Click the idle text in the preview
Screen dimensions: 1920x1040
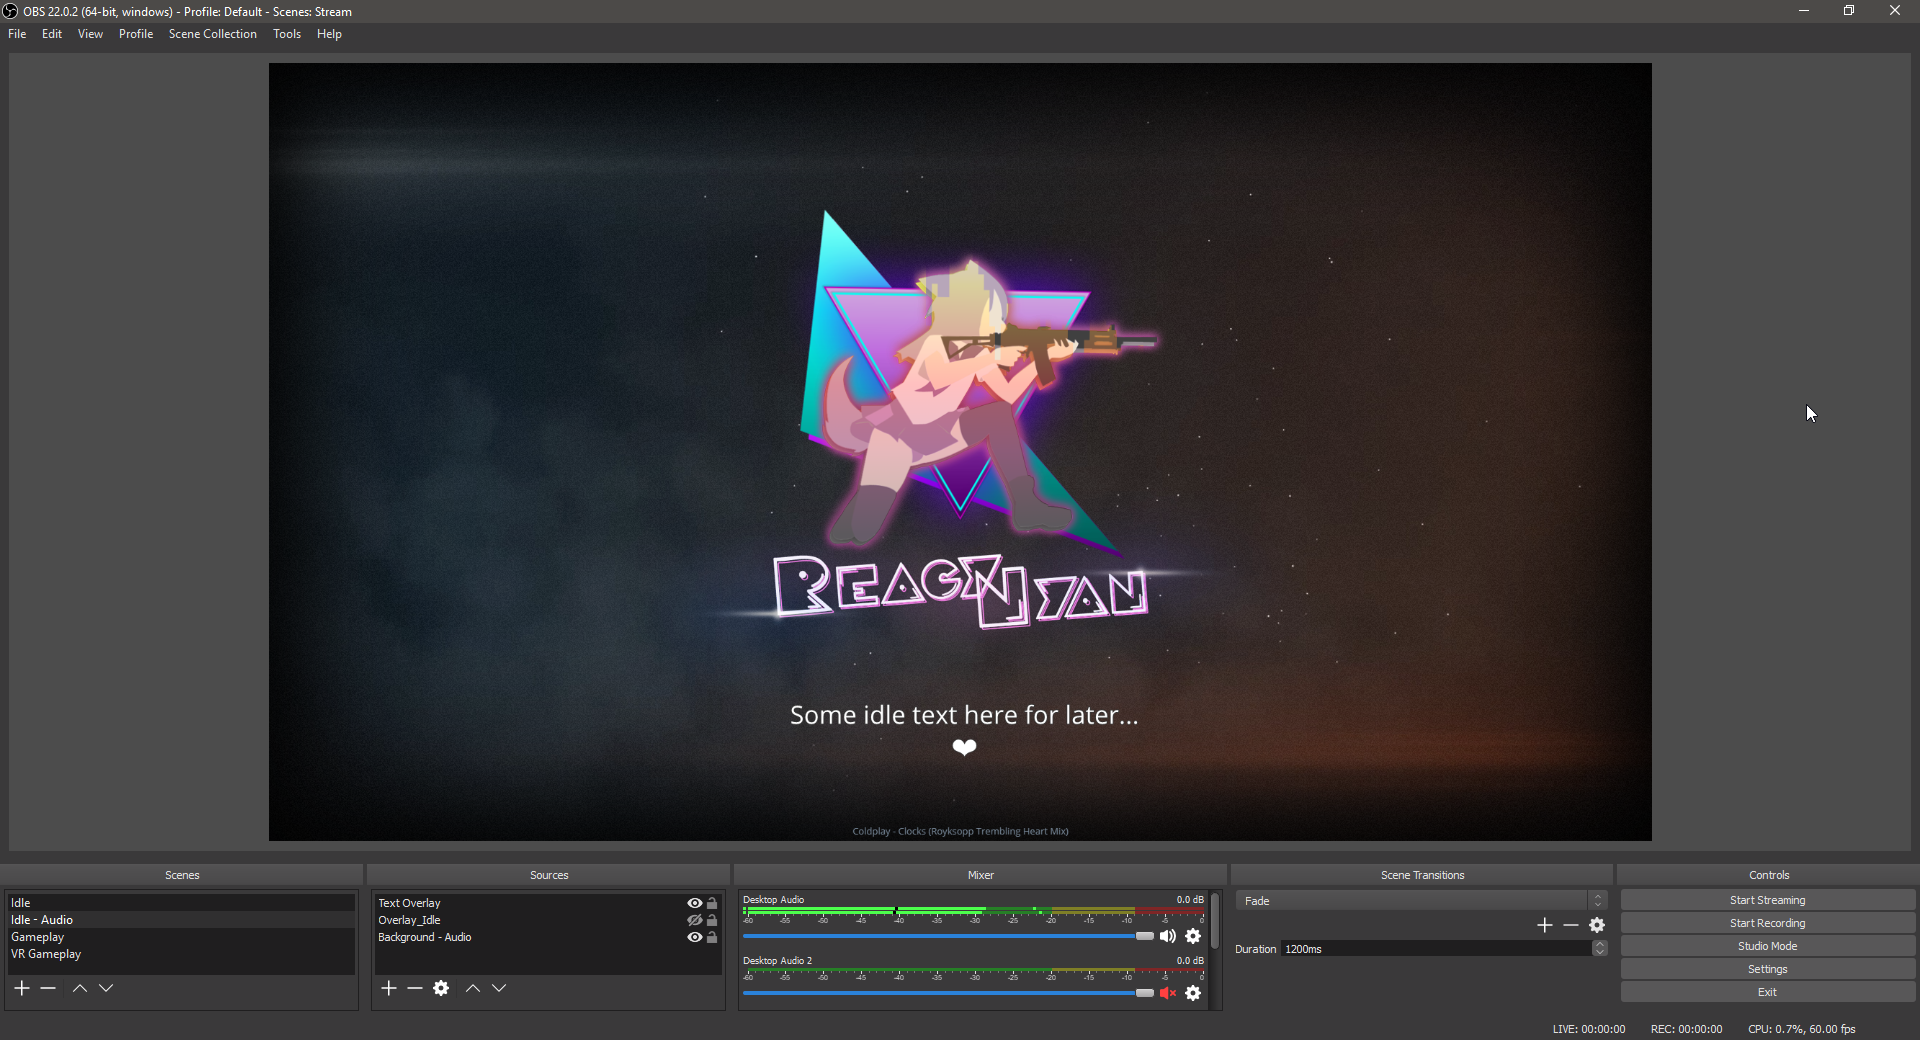[964, 715]
